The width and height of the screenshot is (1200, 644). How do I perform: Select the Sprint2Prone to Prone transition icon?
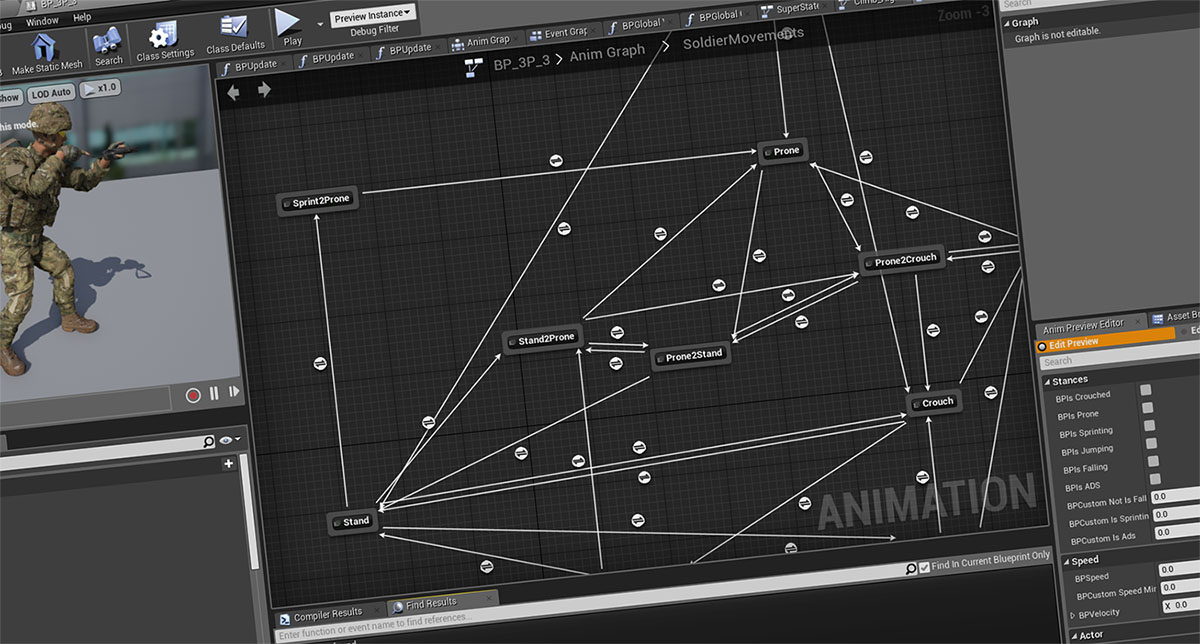coord(557,161)
